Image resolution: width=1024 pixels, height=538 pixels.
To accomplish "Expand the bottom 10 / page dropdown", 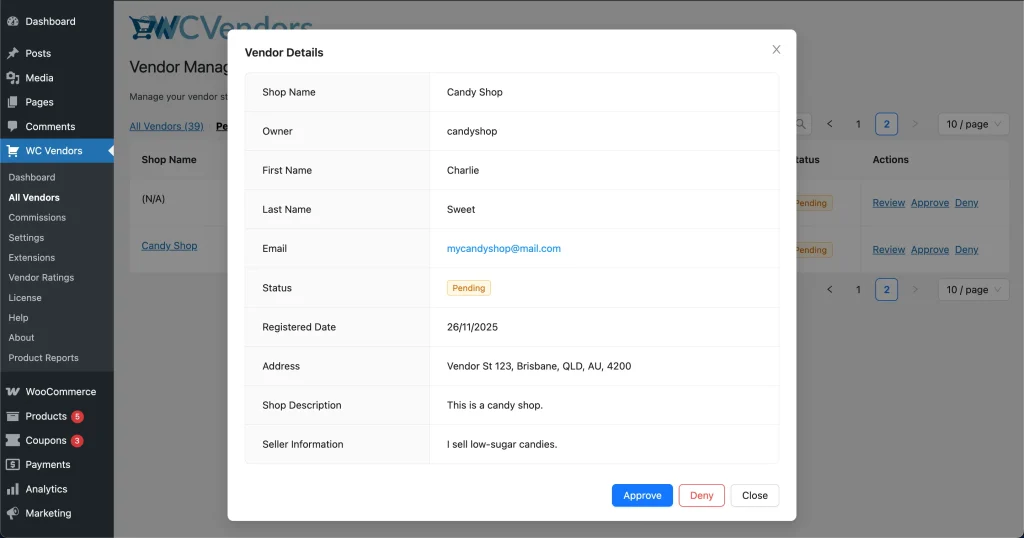I will pyautogui.click(x=973, y=290).
